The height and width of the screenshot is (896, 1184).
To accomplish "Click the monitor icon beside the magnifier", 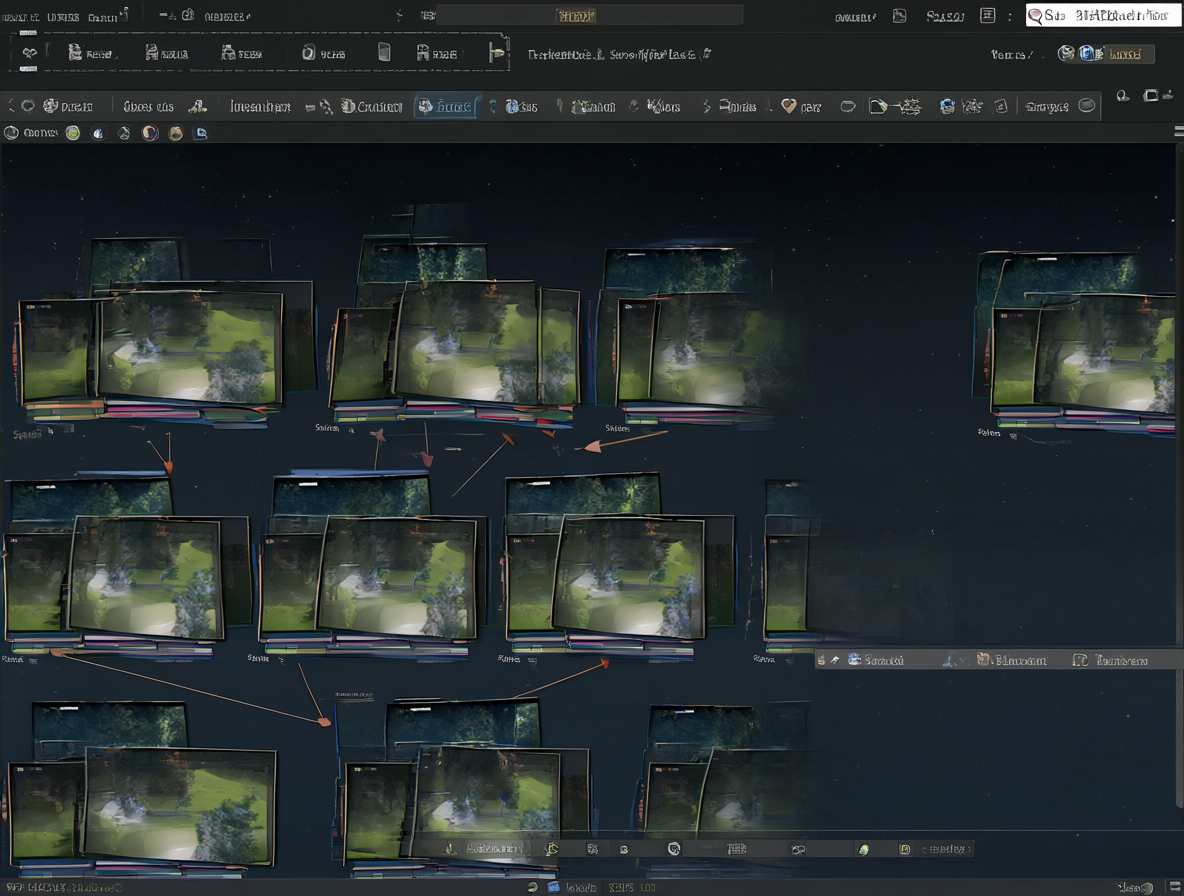I will [x=1151, y=96].
